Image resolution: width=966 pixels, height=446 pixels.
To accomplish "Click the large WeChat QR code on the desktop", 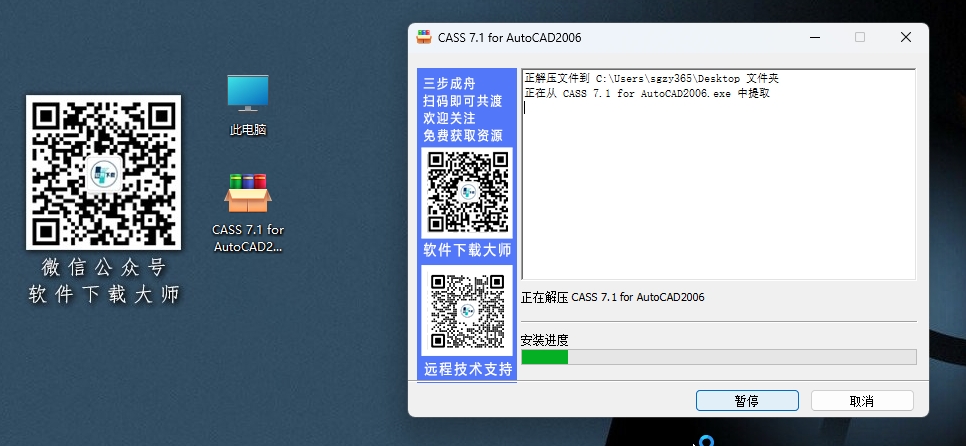I will [x=104, y=172].
